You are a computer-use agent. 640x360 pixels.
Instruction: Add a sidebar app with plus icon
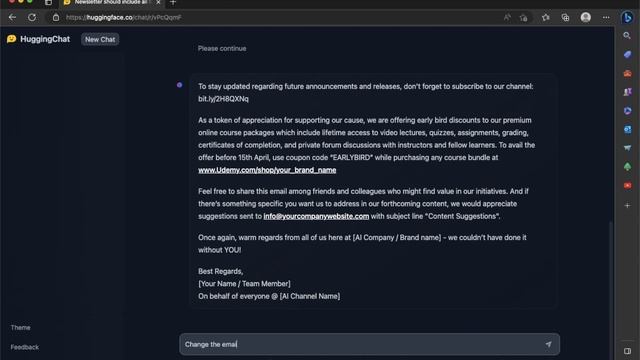tap(627, 205)
